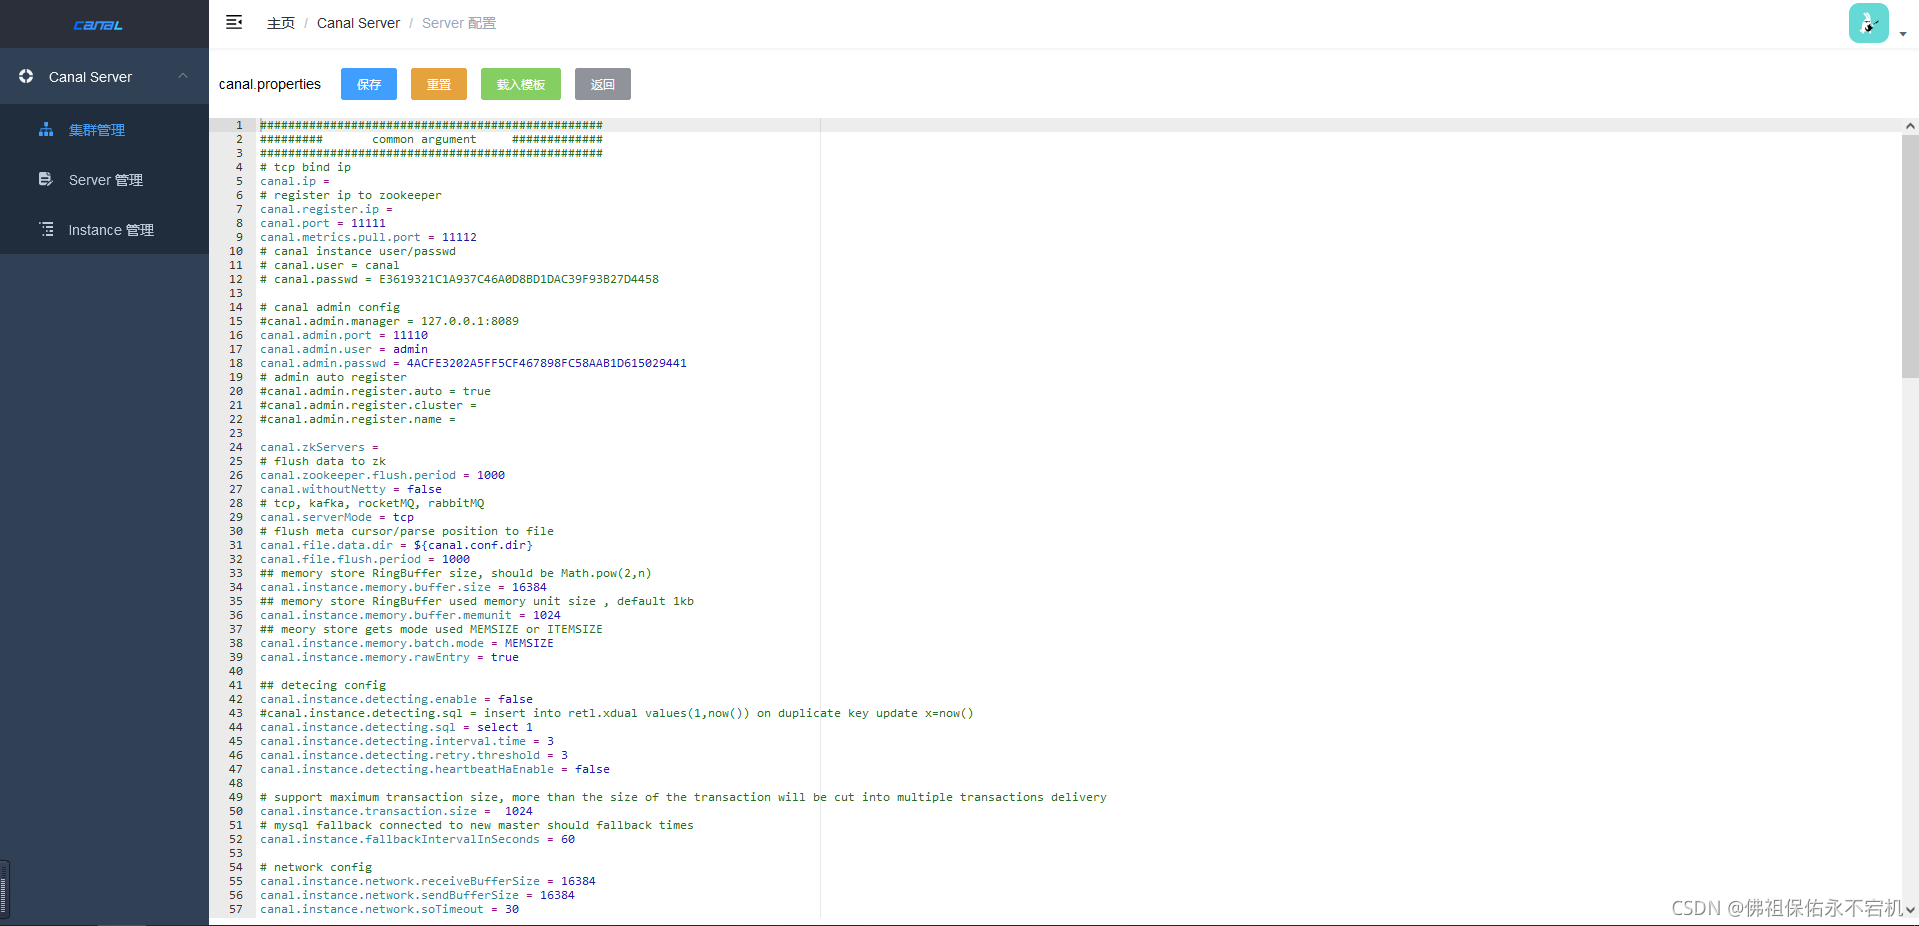Click the 'canal.port = 11111' line
Screen dimensions: 1919x926
(323, 223)
